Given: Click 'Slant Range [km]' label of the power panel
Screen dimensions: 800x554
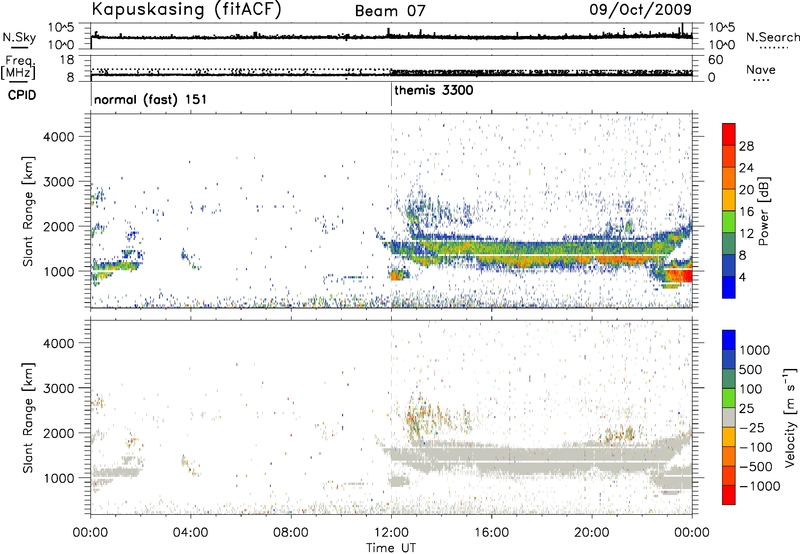Looking at the screenshot, I should point(28,211).
